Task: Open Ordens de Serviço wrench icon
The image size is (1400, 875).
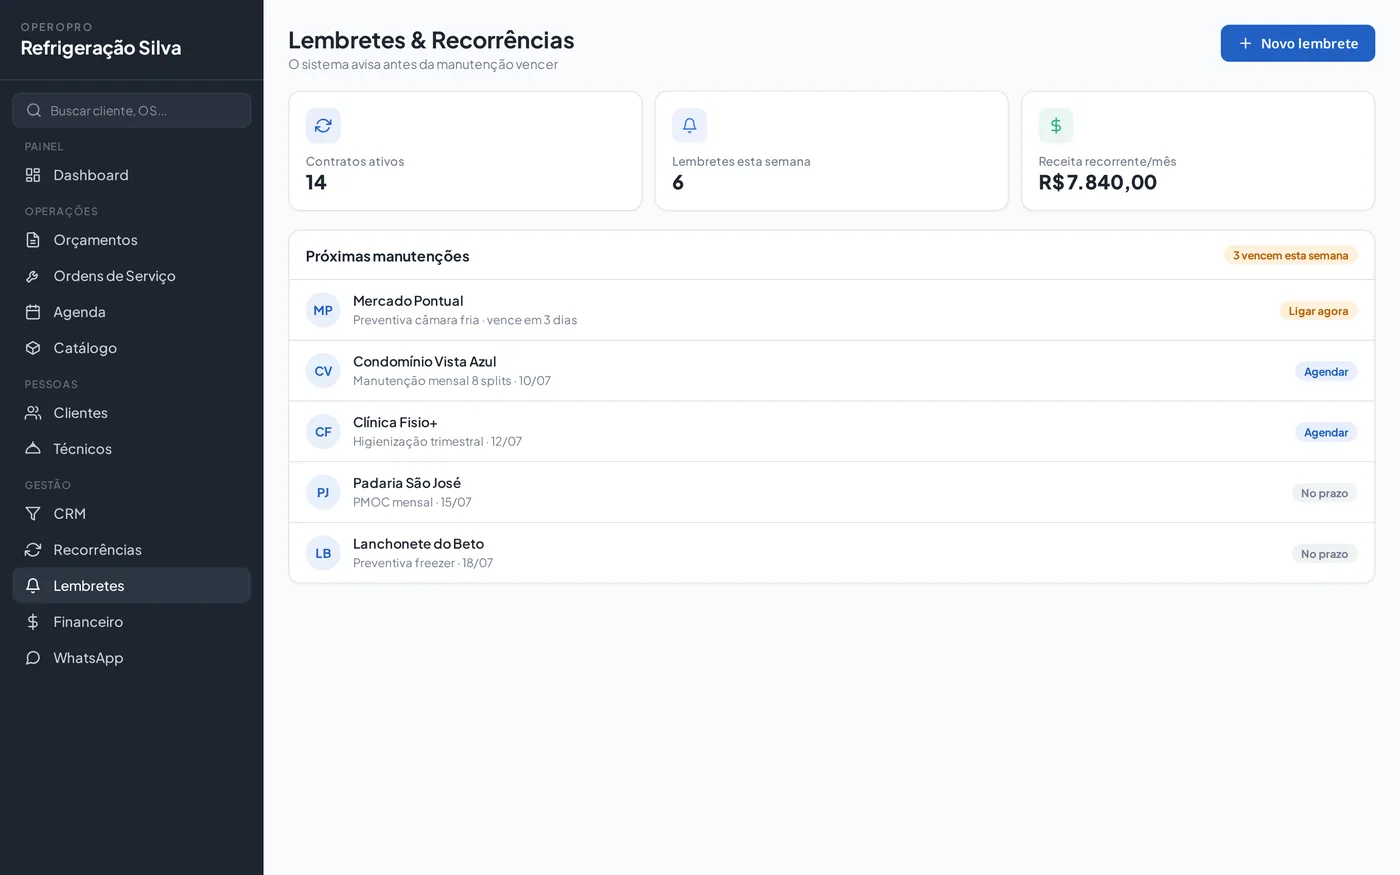Action: pyautogui.click(x=33, y=276)
